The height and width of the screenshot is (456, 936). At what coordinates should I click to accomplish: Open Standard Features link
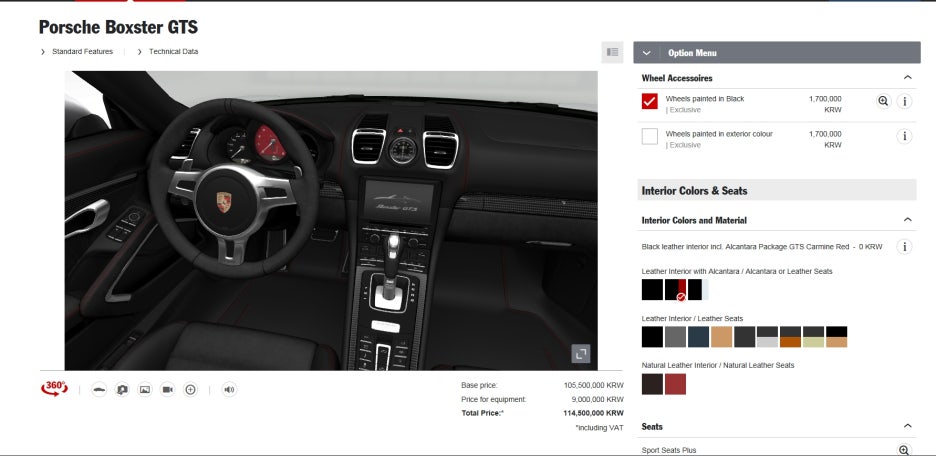click(x=82, y=52)
